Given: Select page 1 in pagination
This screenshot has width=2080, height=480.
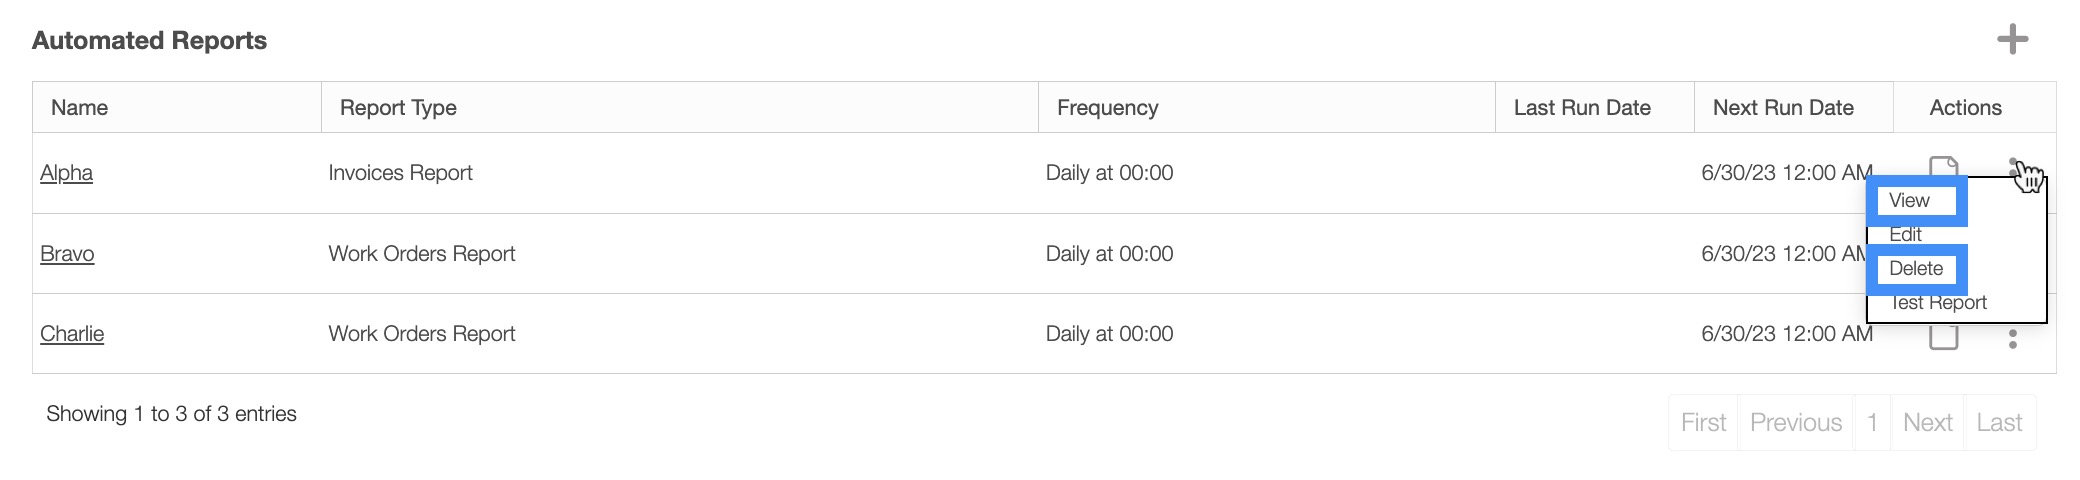Looking at the screenshot, I should [x=1872, y=423].
